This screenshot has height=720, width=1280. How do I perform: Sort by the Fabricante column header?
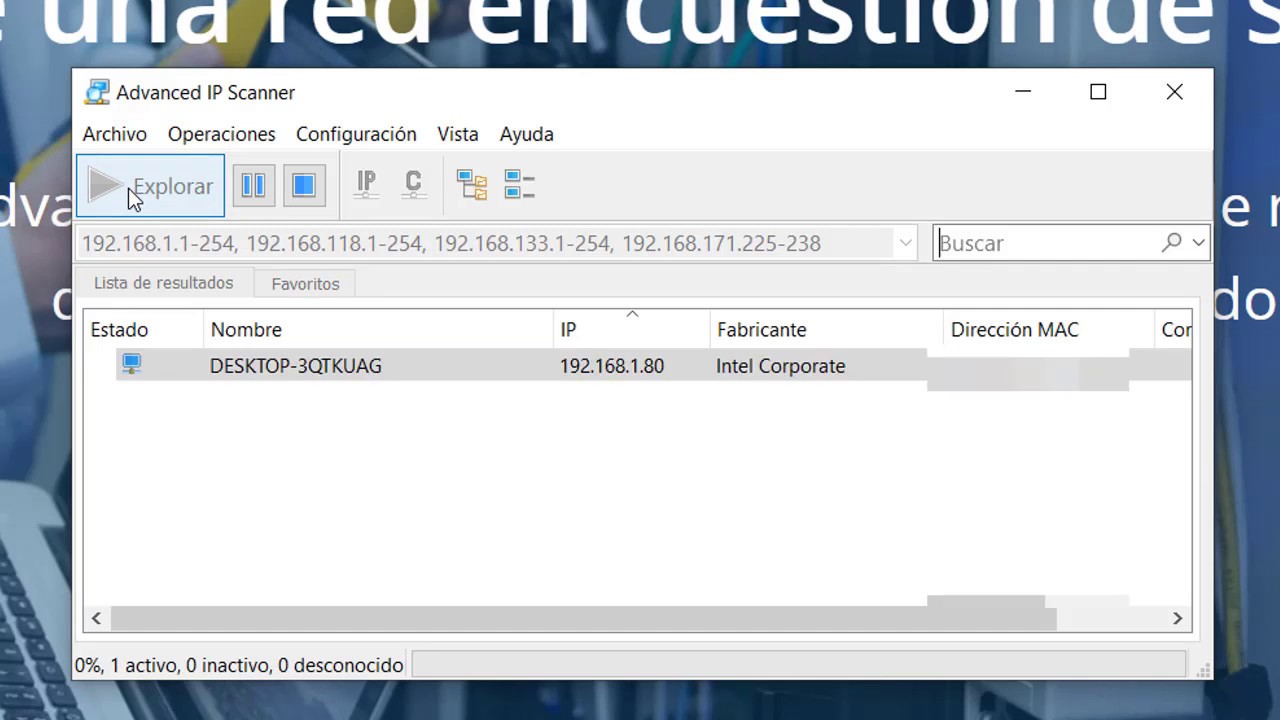(827, 329)
